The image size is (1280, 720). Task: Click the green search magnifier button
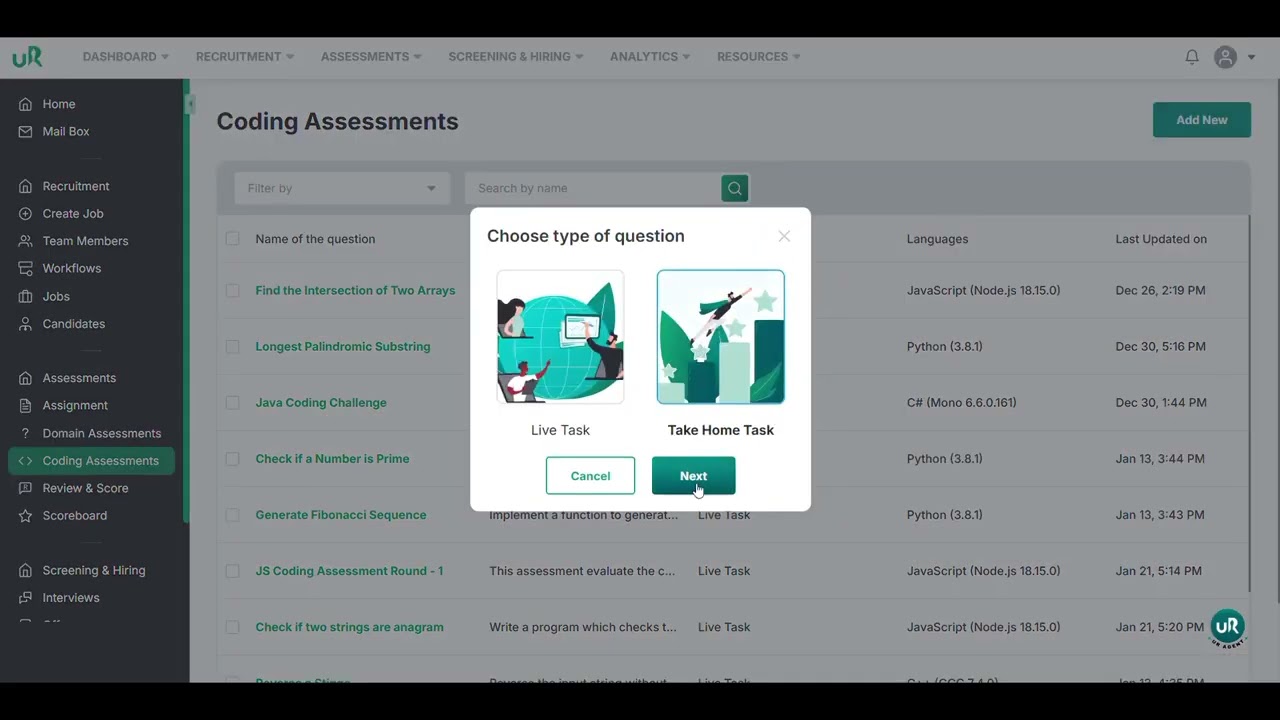(735, 188)
